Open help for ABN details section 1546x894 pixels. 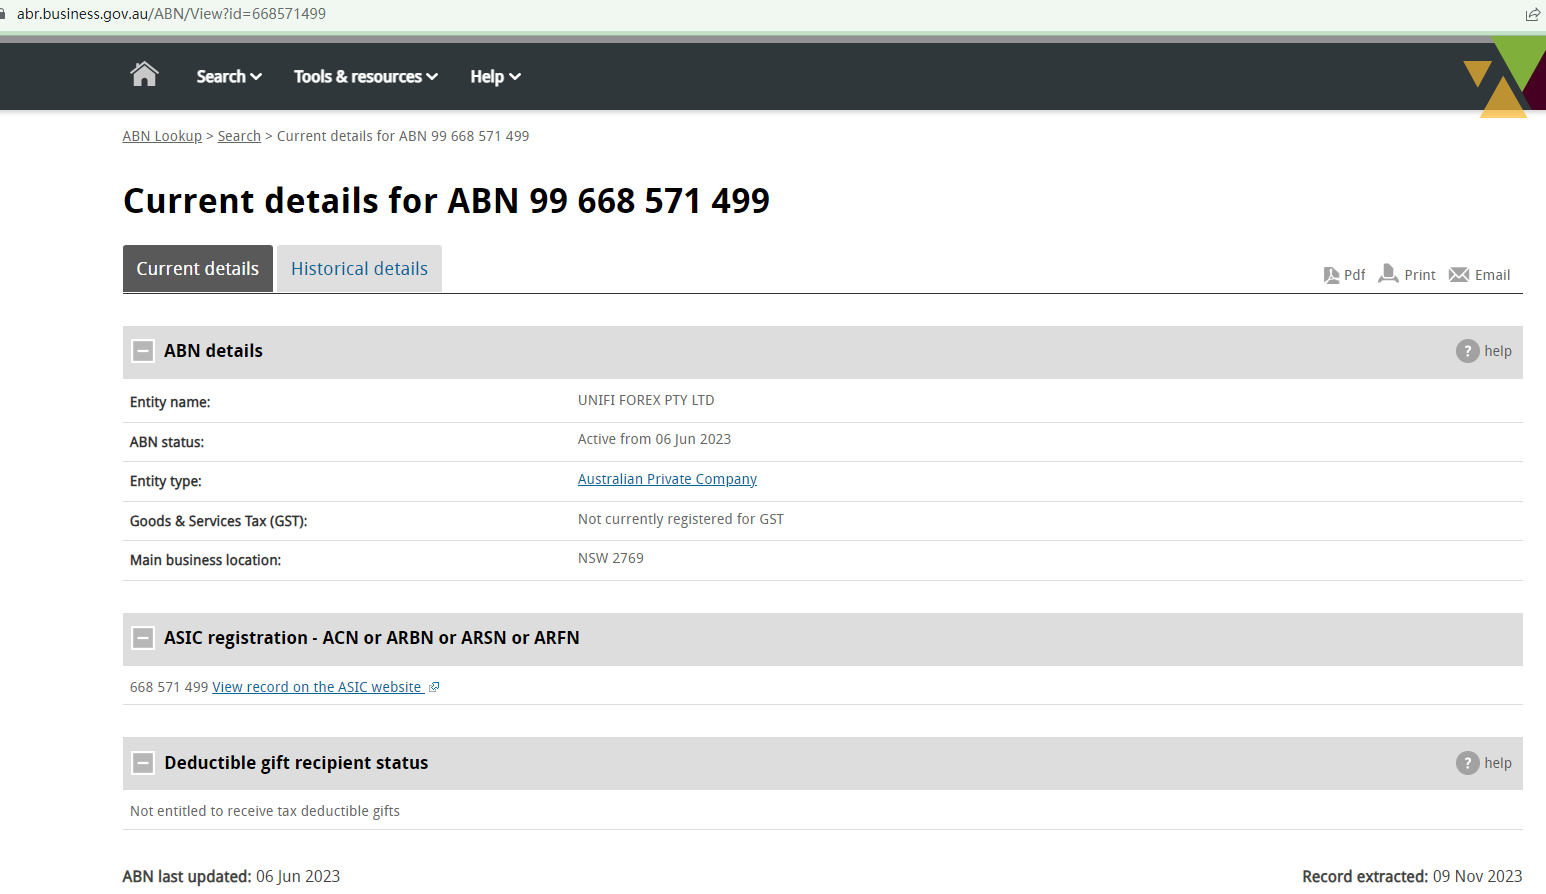click(x=1484, y=351)
